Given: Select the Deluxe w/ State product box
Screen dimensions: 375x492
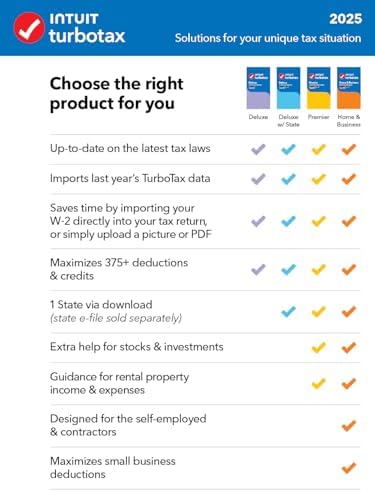Looking at the screenshot, I should coord(288,88).
